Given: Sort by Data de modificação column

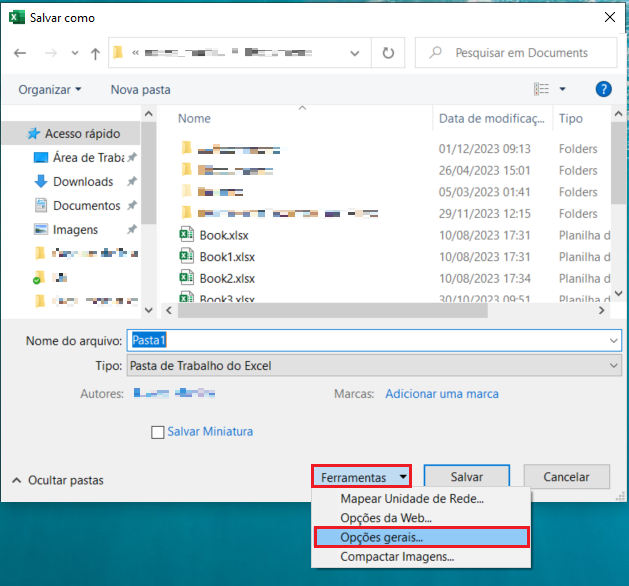Looking at the screenshot, I should click(491, 118).
